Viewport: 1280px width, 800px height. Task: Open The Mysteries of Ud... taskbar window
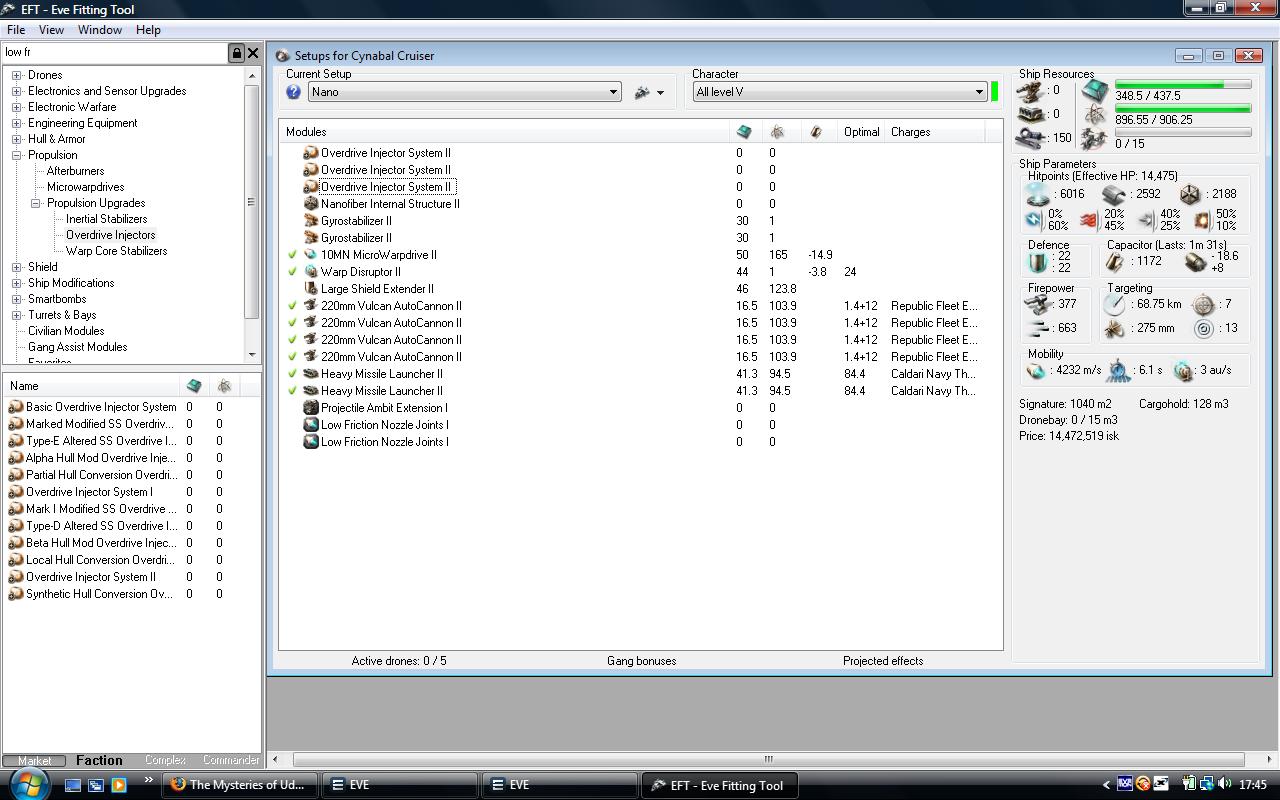[x=240, y=785]
